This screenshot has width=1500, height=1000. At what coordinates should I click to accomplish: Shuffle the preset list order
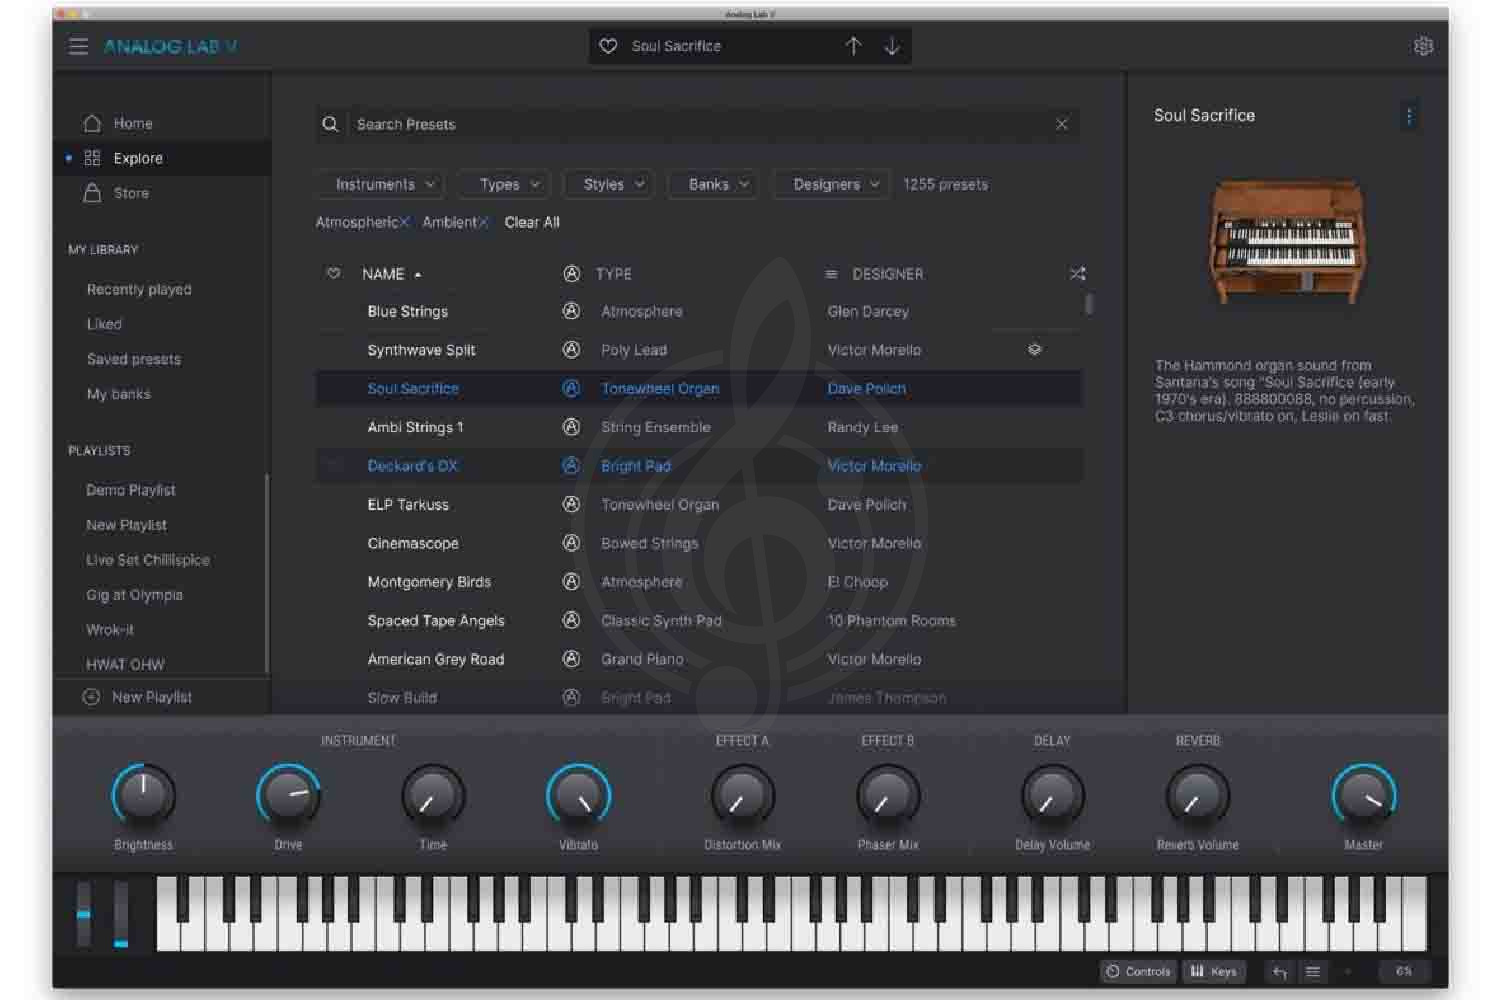[1077, 273]
